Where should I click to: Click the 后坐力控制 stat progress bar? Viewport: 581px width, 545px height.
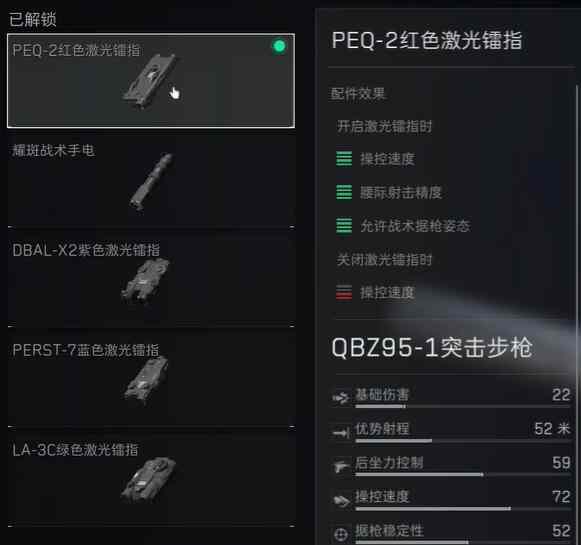[x=463, y=475]
